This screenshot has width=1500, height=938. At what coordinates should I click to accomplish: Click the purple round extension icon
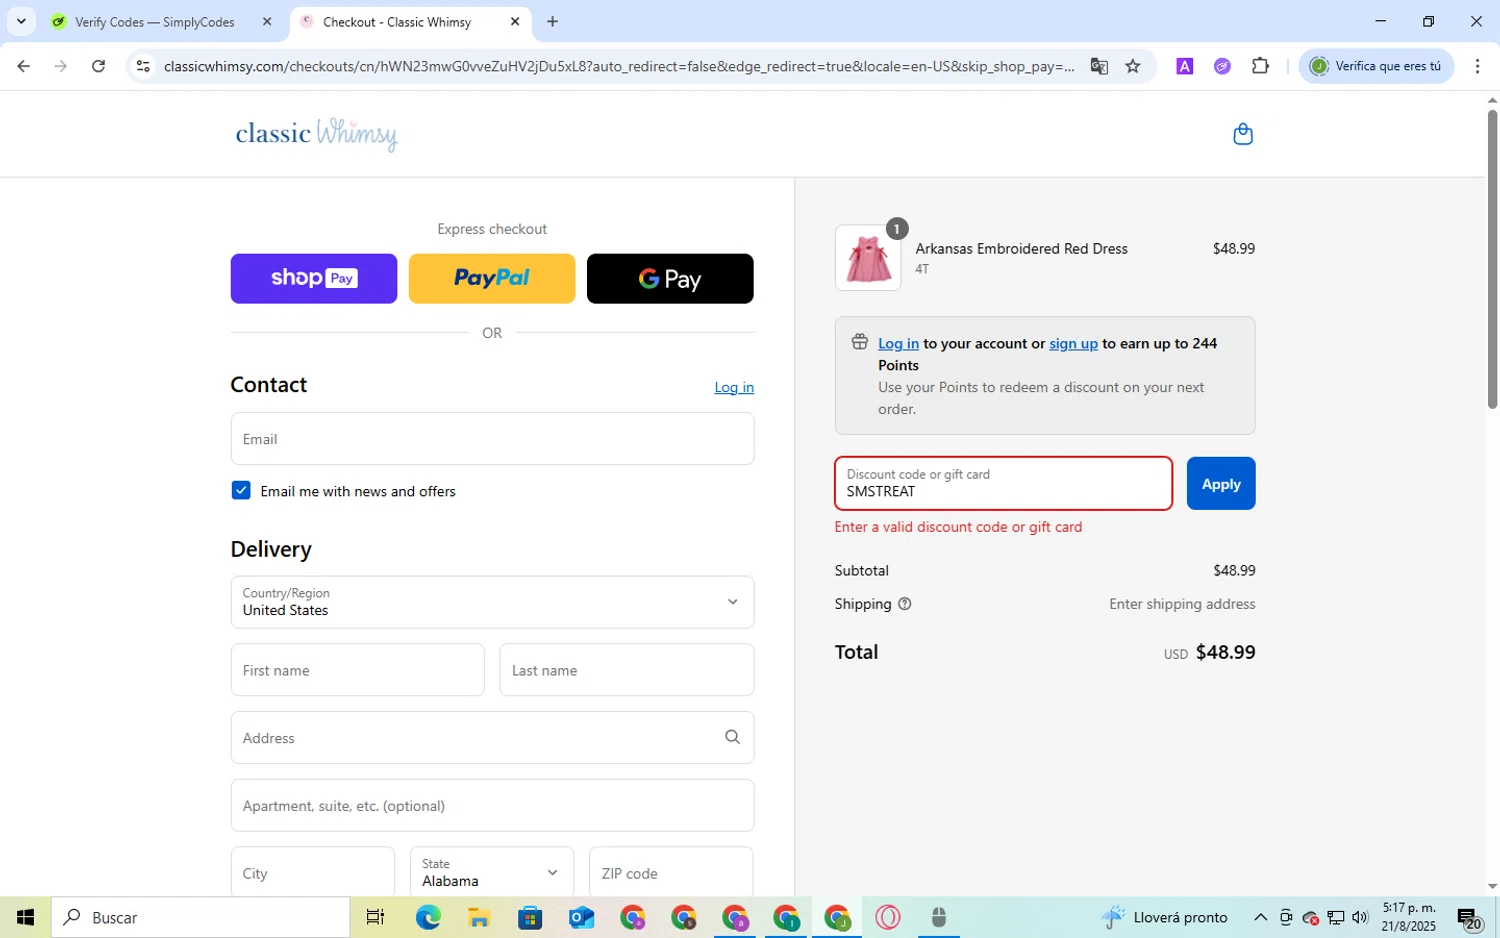(x=1222, y=66)
